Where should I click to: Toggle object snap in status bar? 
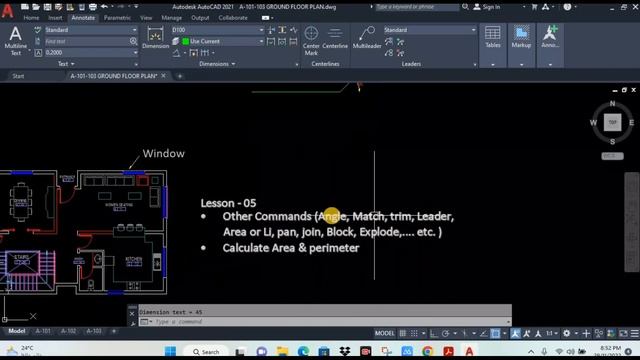point(495,333)
